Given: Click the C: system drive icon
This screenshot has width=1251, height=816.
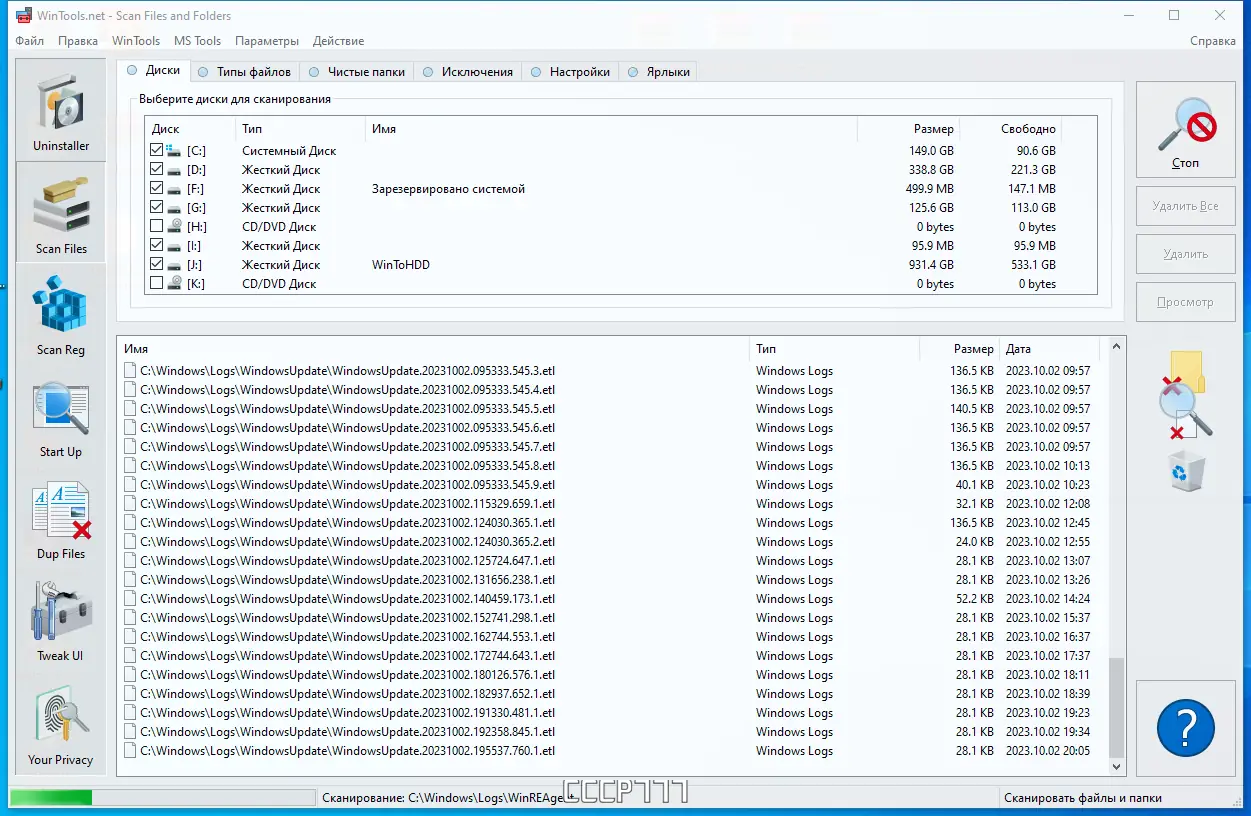Looking at the screenshot, I should pos(173,150).
